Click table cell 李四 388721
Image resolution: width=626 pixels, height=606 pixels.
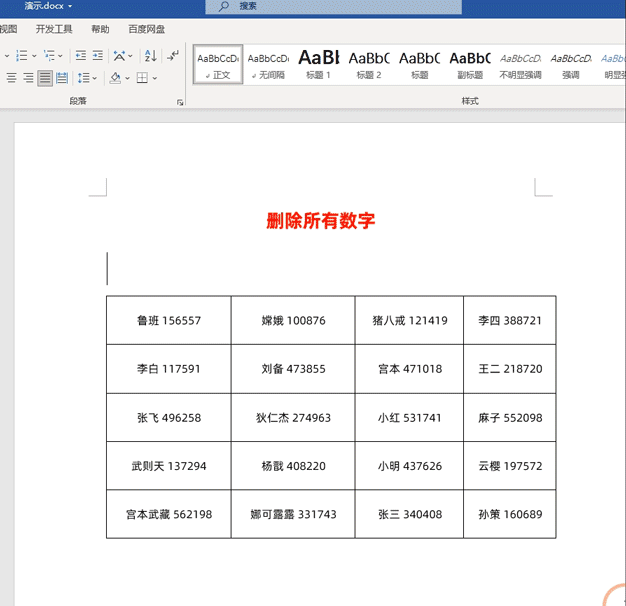pos(510,320)
